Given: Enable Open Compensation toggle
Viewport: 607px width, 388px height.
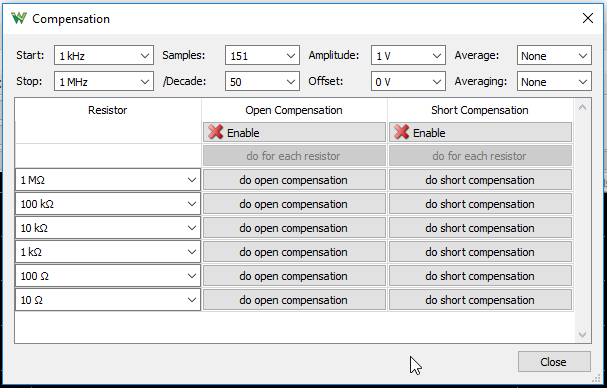Looking at the screenshot, I should [x=294, y=132].
